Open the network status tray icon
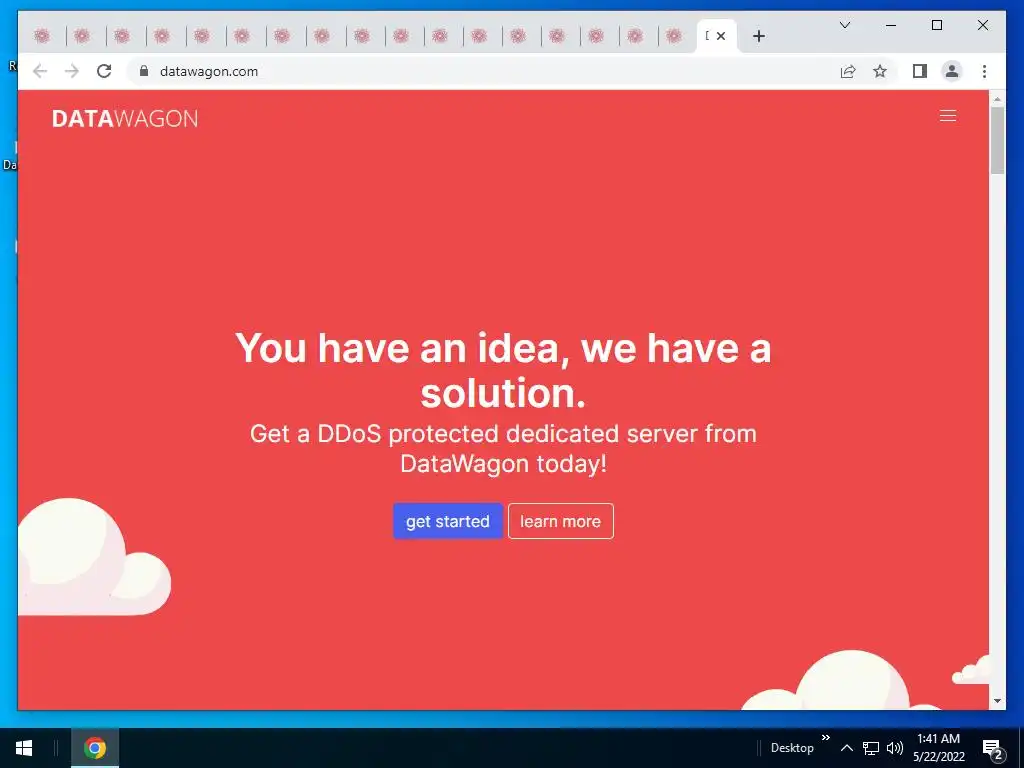Screen dimensions: 1024x768 [x=871, y=748]
